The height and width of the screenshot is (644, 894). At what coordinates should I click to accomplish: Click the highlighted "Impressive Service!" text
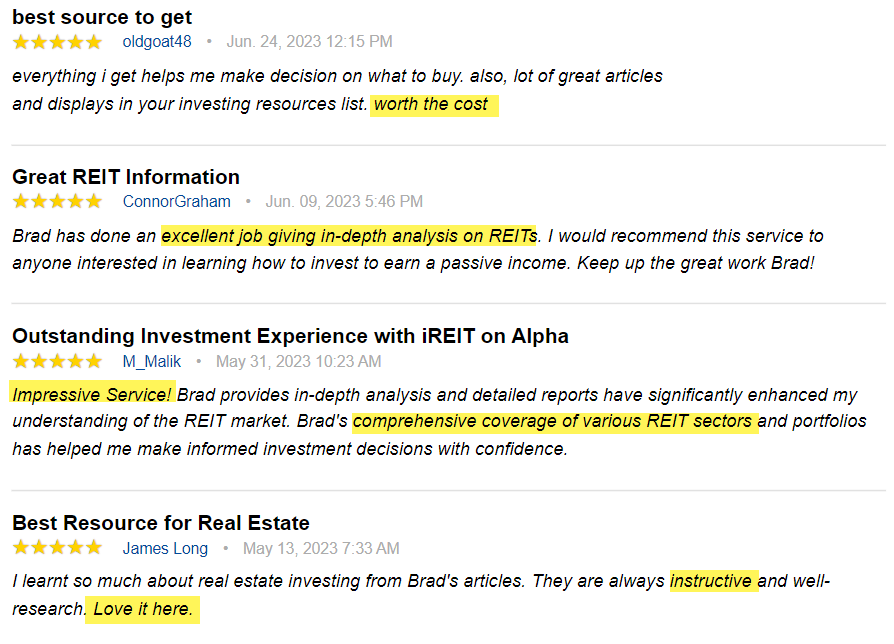coord(92,394)
